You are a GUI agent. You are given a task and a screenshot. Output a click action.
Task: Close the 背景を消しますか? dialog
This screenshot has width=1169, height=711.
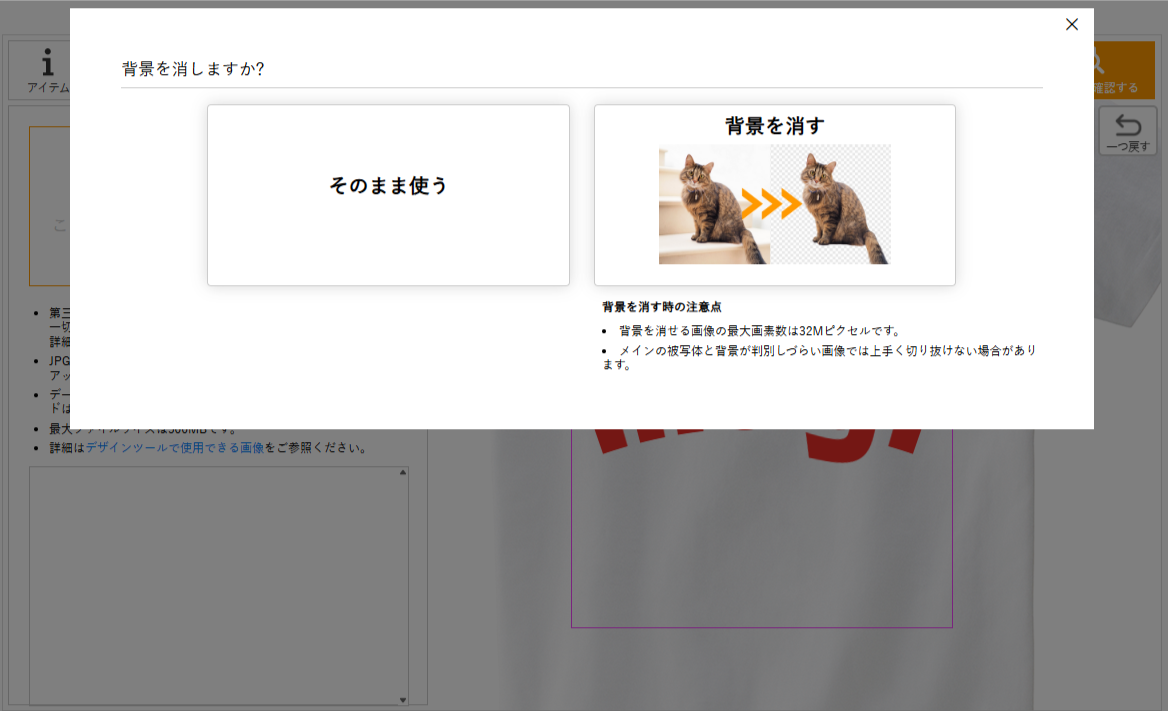point(1071,25)
